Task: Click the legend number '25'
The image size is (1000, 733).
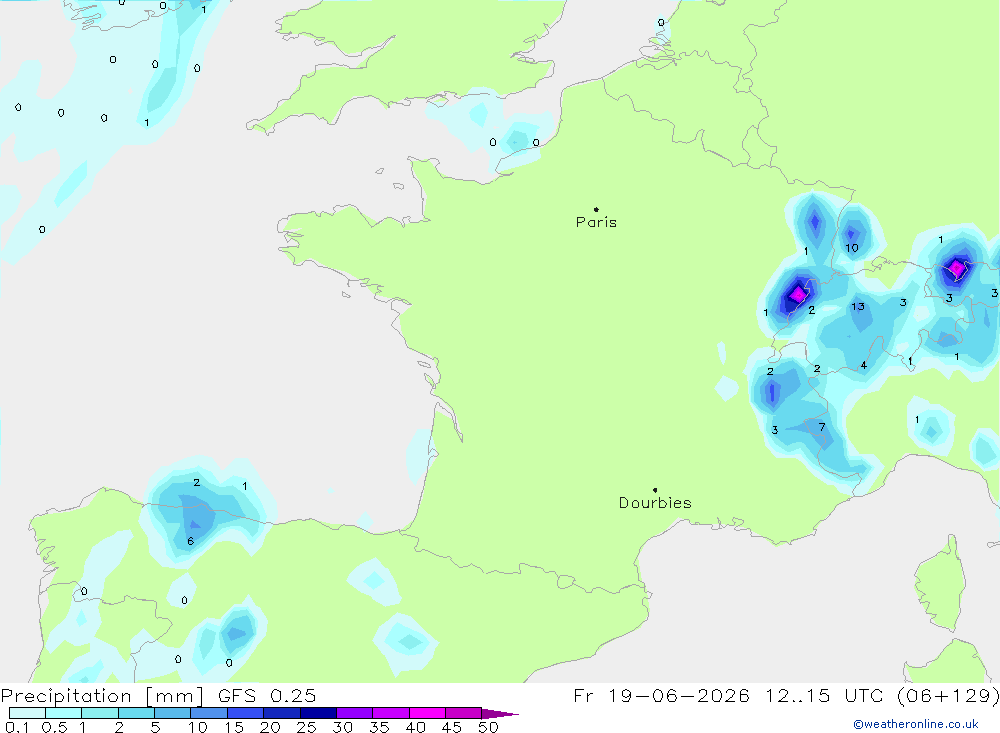Action: point(306,727)
